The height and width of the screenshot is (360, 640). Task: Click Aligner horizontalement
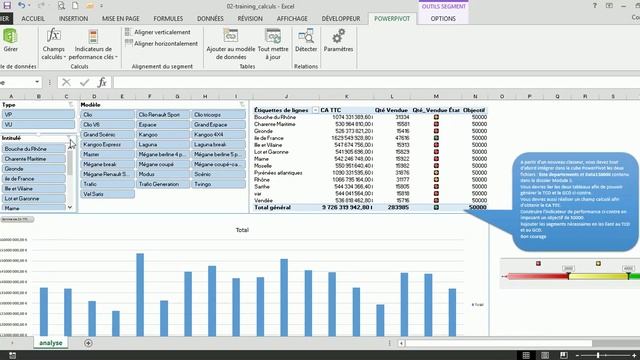(161, 43)
